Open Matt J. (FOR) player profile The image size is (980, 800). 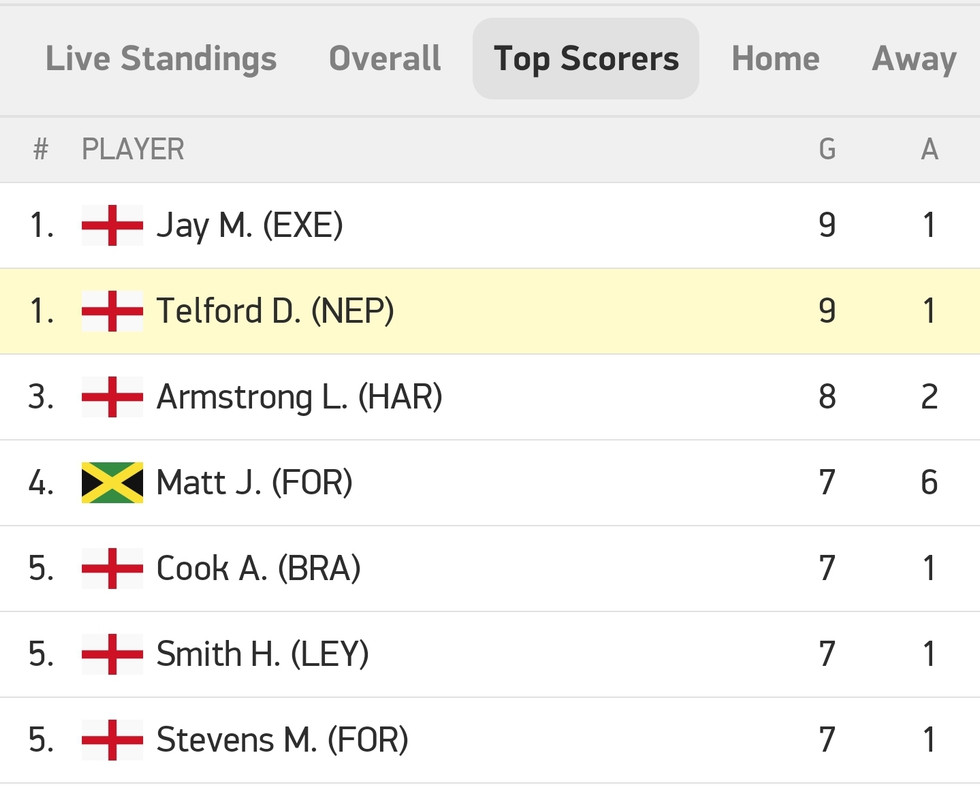click(254, 482)
